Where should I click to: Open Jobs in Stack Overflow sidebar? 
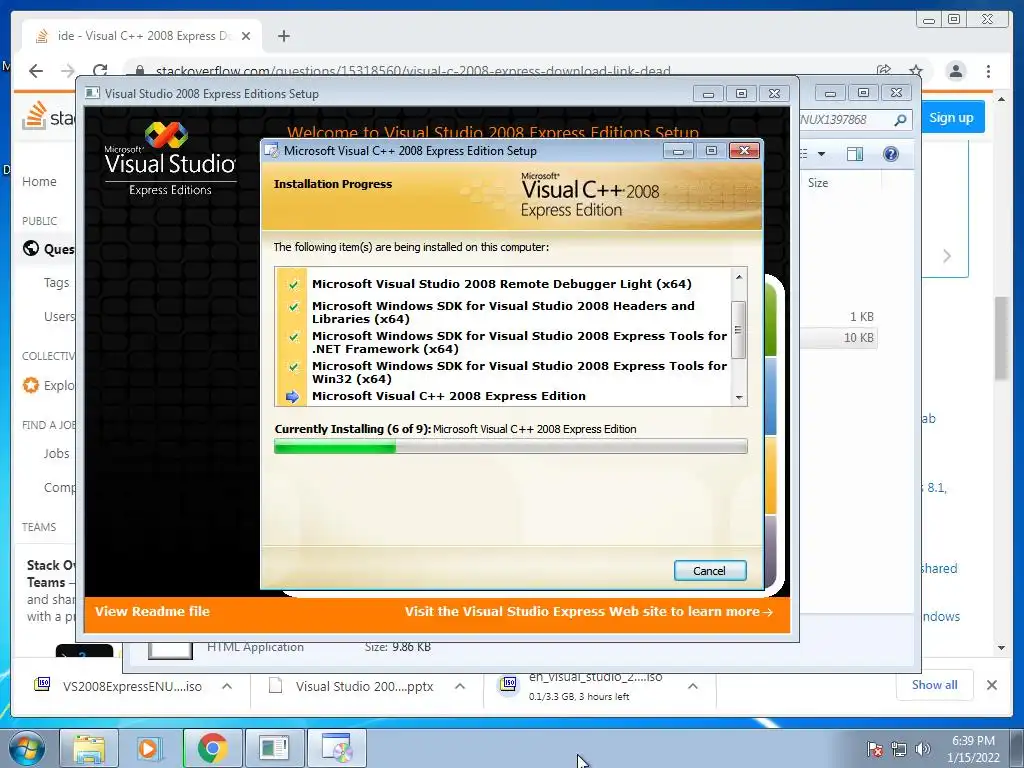tap(56, 453)
